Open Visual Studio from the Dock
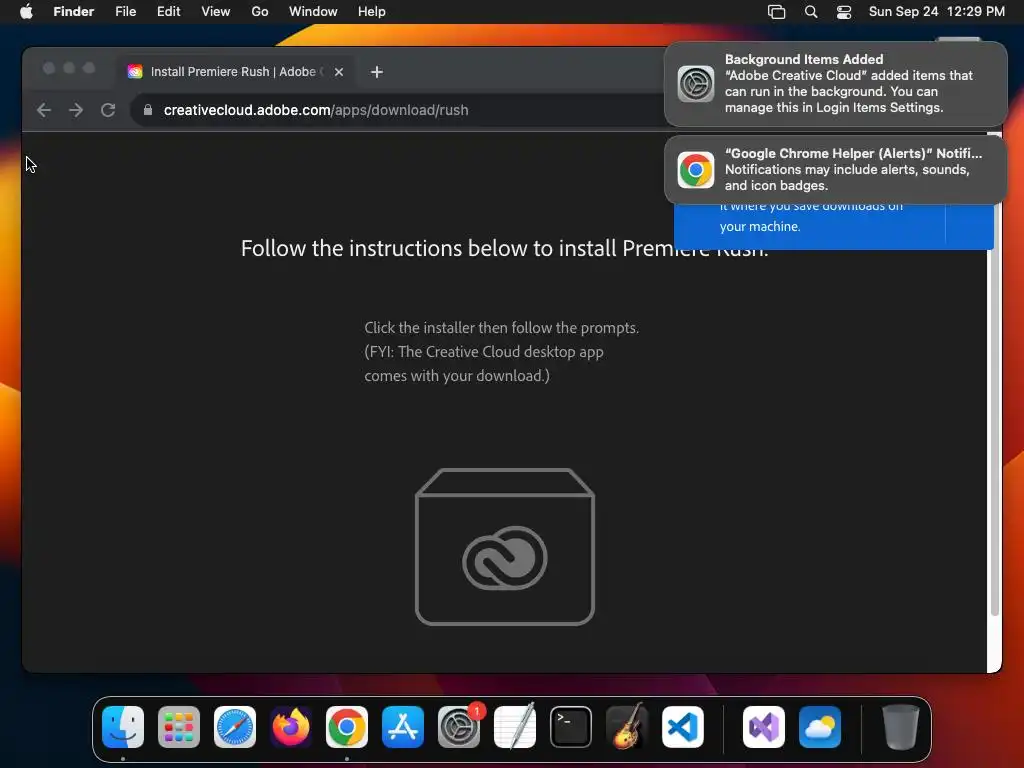Screen dimensions: 1024x768 click(x=764, y=727)
